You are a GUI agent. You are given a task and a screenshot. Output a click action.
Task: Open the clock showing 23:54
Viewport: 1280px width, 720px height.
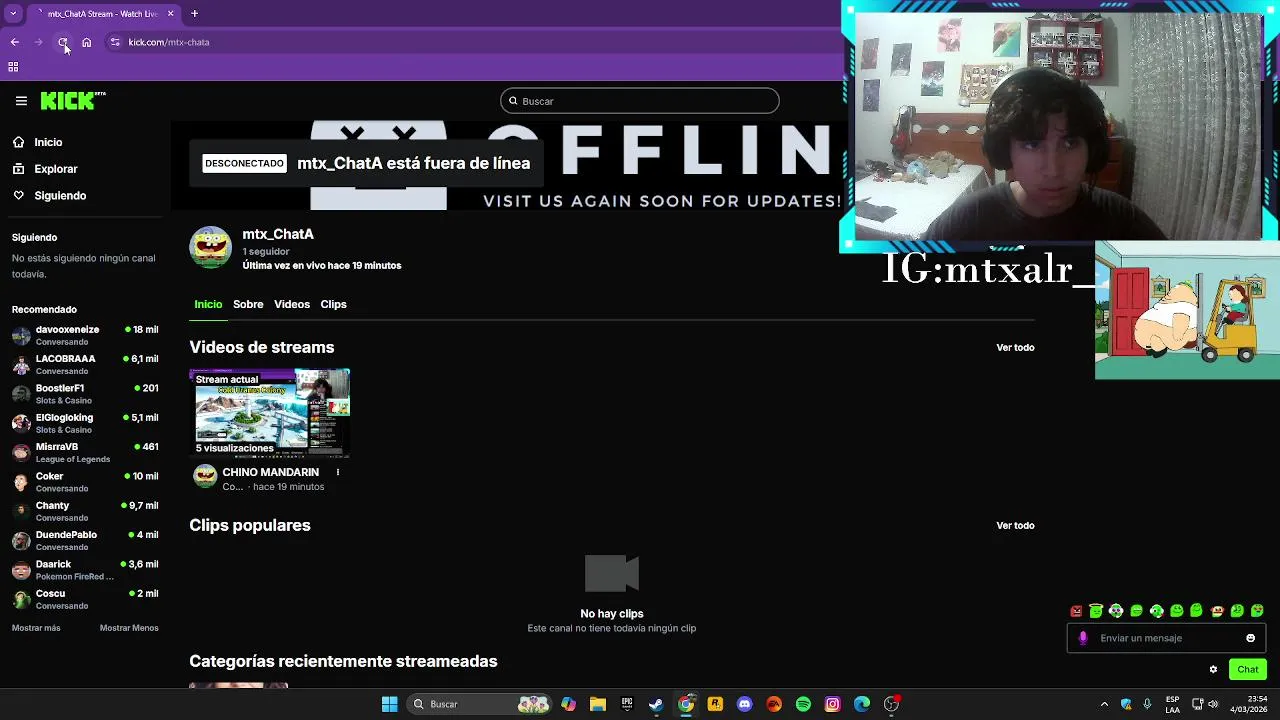coord(1250,704)
